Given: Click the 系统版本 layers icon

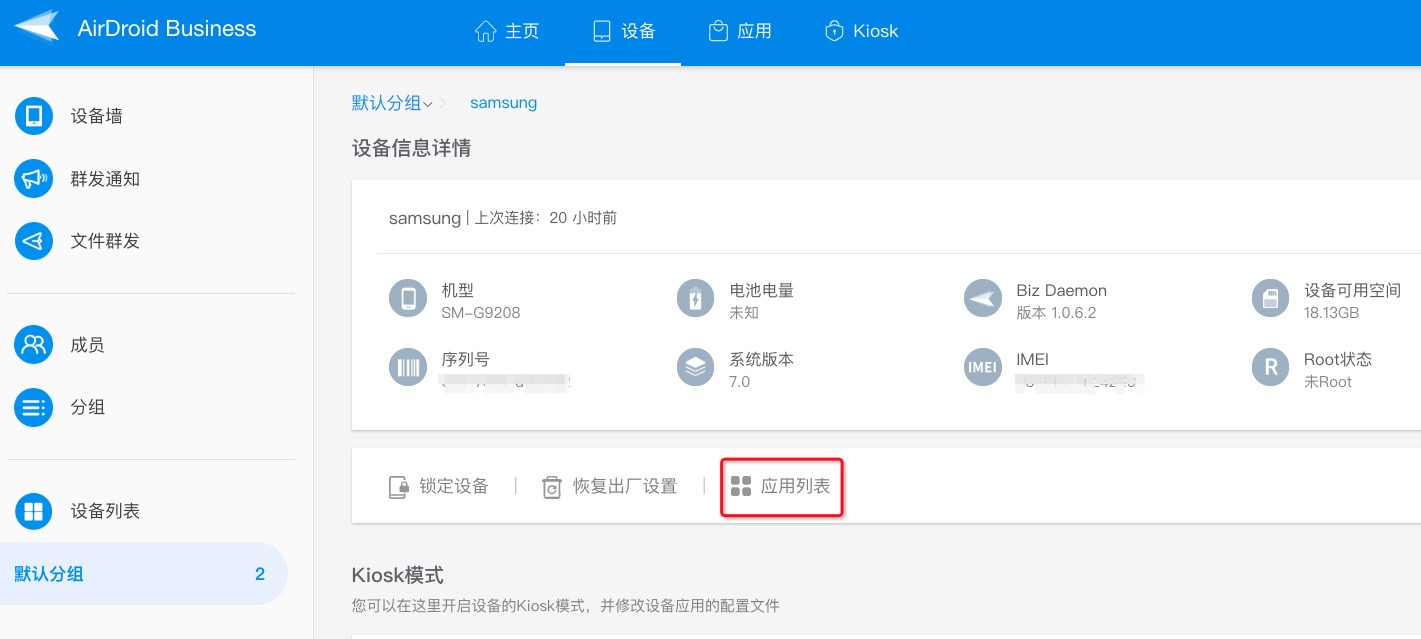Looking at the screenshot, I should 696,367.
